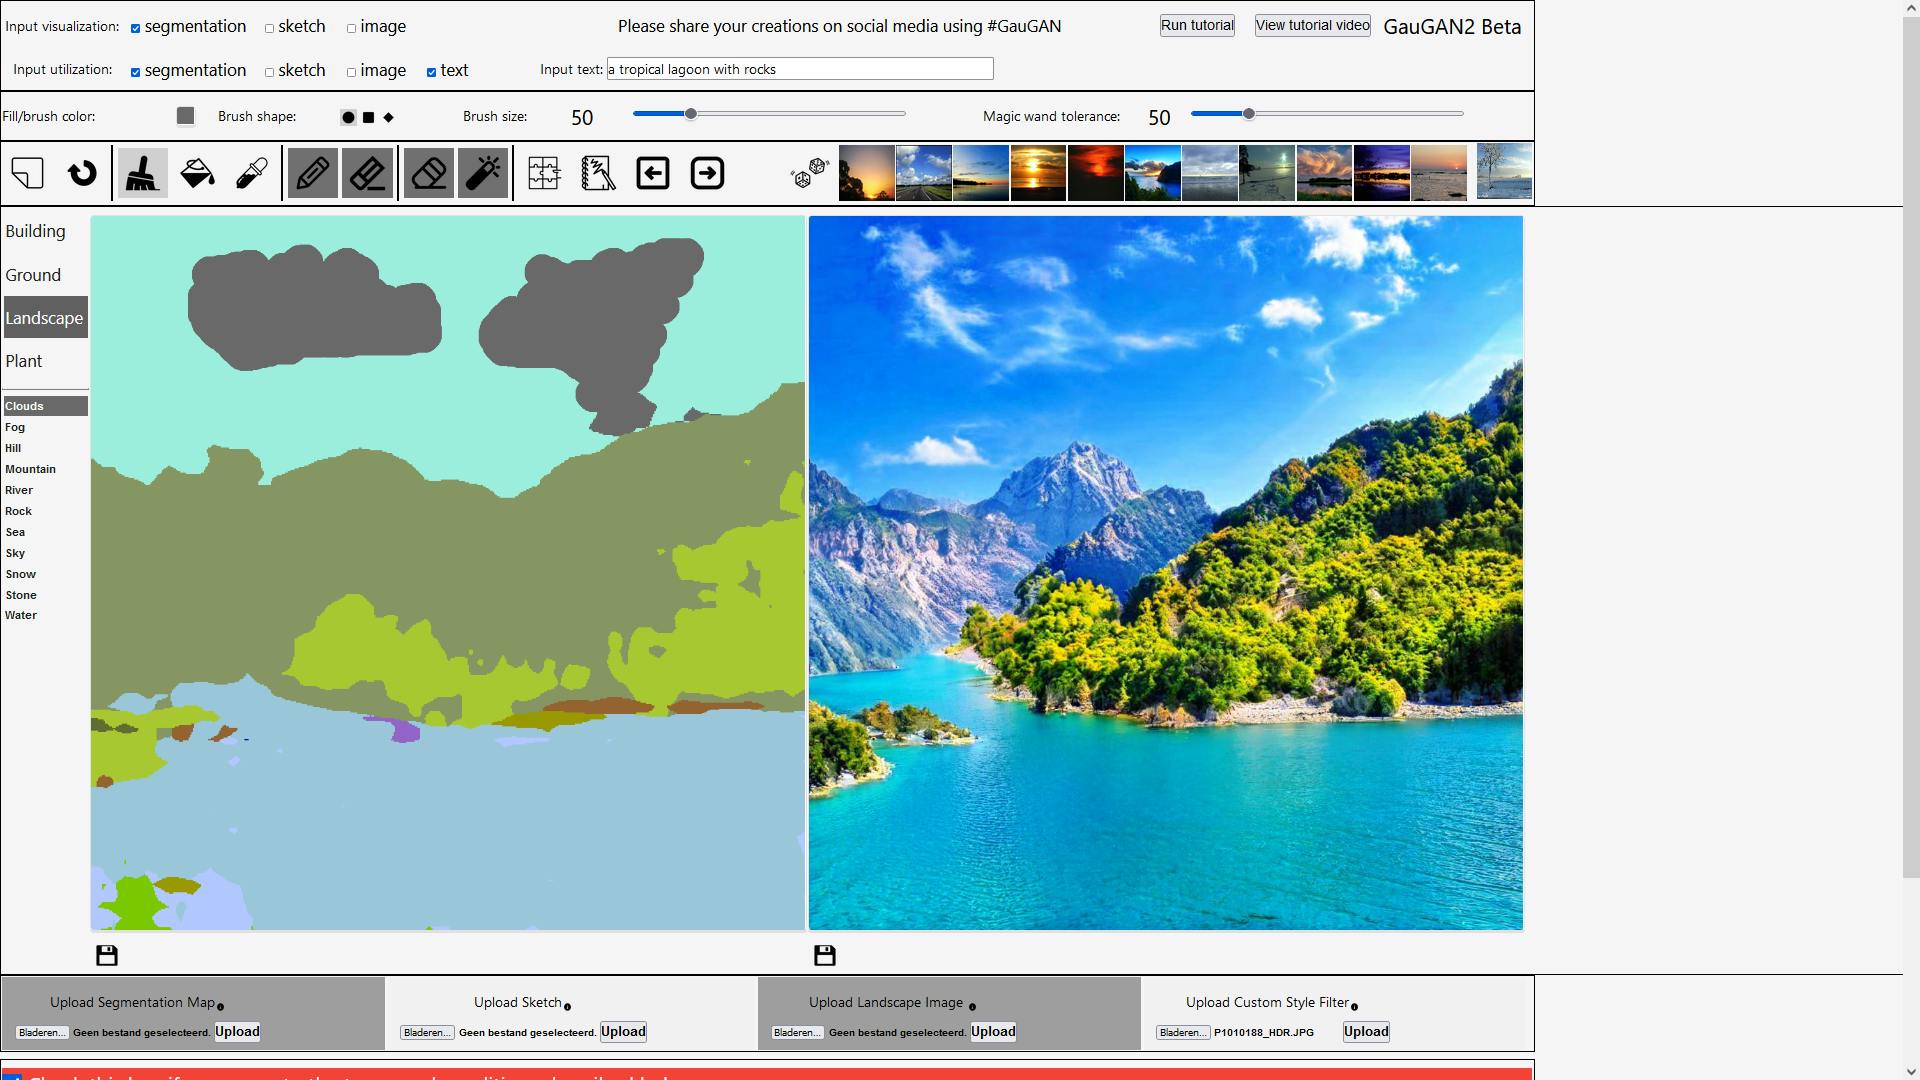Enable image in input utilization

[352, 72]
